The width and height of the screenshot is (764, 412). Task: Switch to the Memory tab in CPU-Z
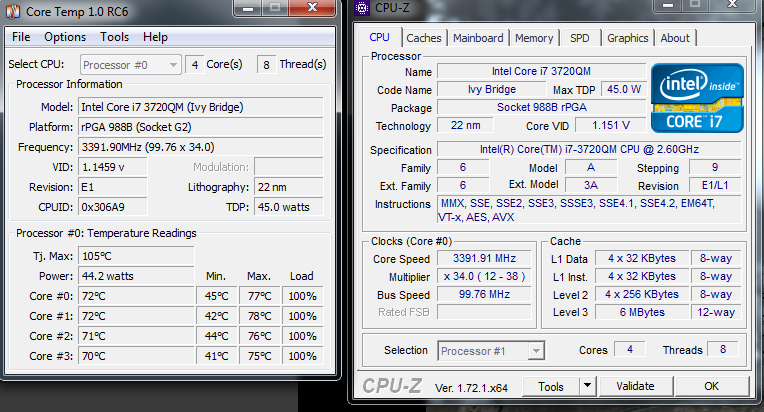click(x=534, y=38)
